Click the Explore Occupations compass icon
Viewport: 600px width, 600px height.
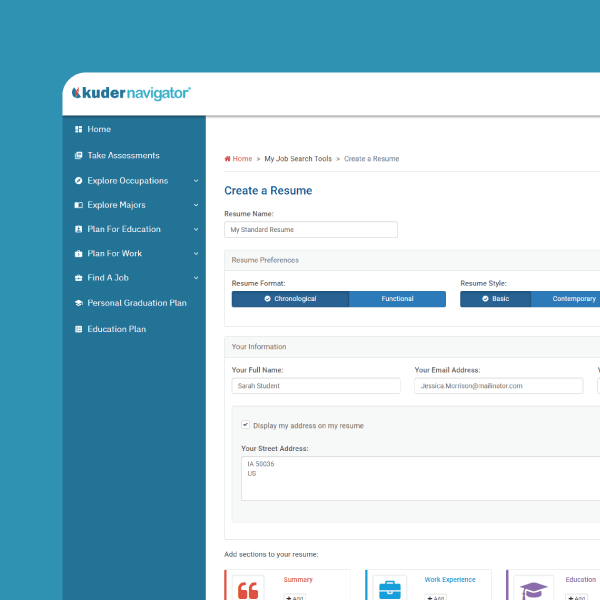coord(78,181)
